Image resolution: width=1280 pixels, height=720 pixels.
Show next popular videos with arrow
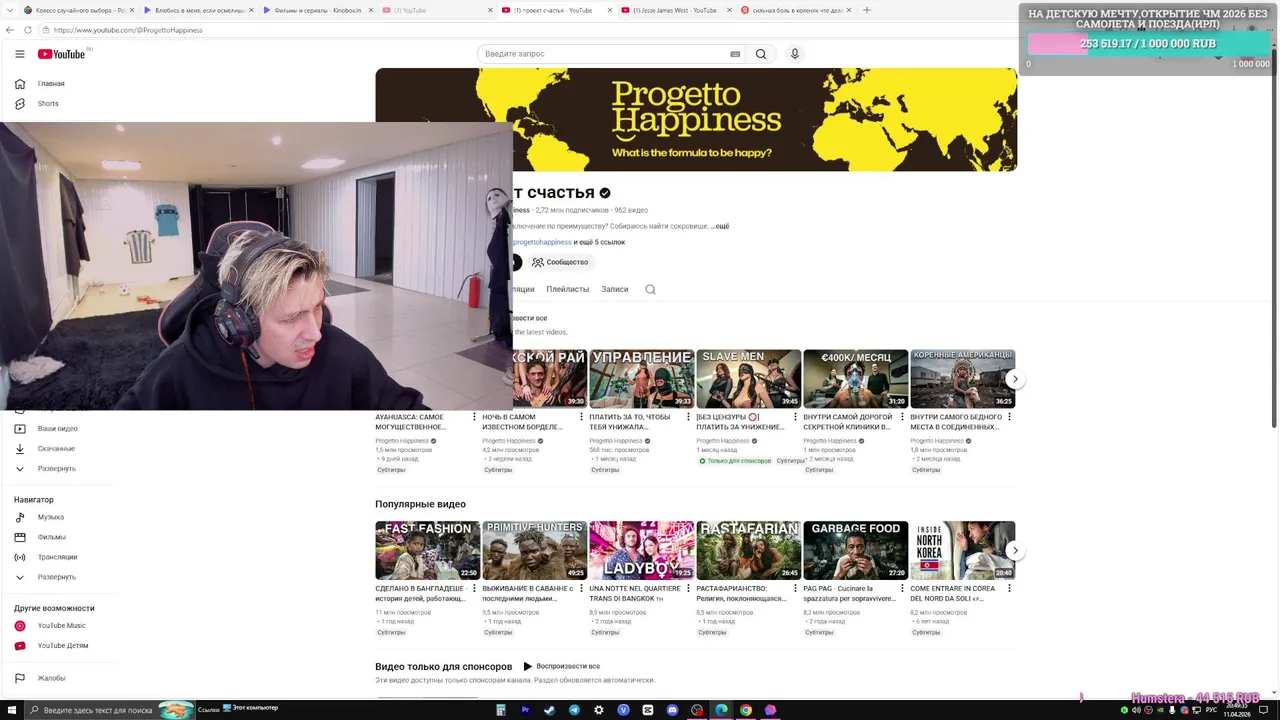tap(1015, 550)
